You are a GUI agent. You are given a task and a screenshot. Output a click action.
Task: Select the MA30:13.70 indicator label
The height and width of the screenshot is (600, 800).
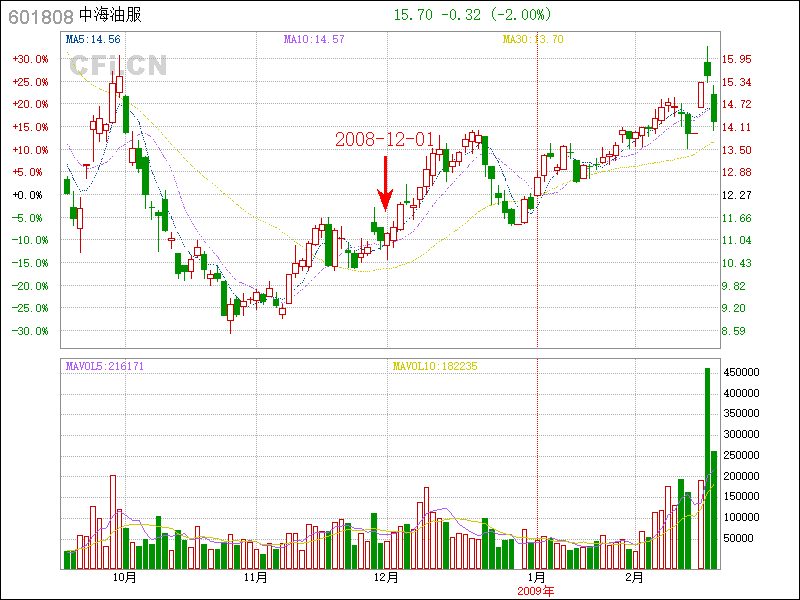click(x=532, y=39)
